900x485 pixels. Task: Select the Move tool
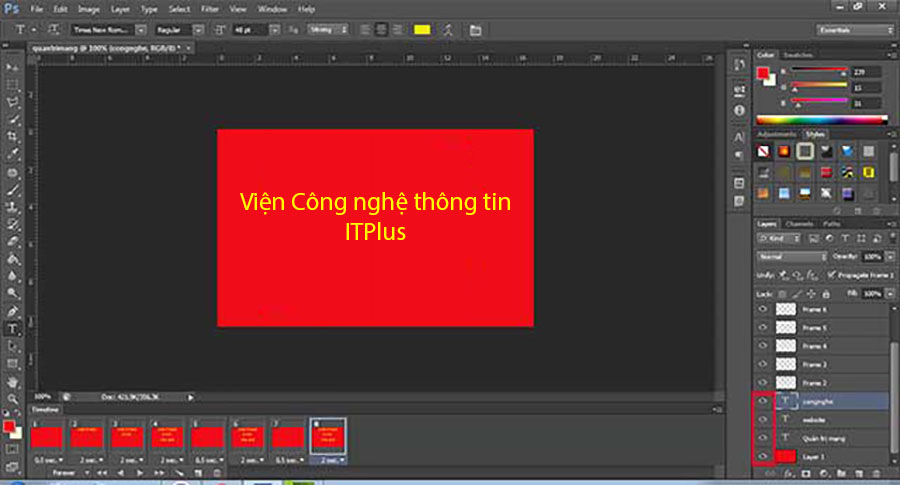[13, 67]
